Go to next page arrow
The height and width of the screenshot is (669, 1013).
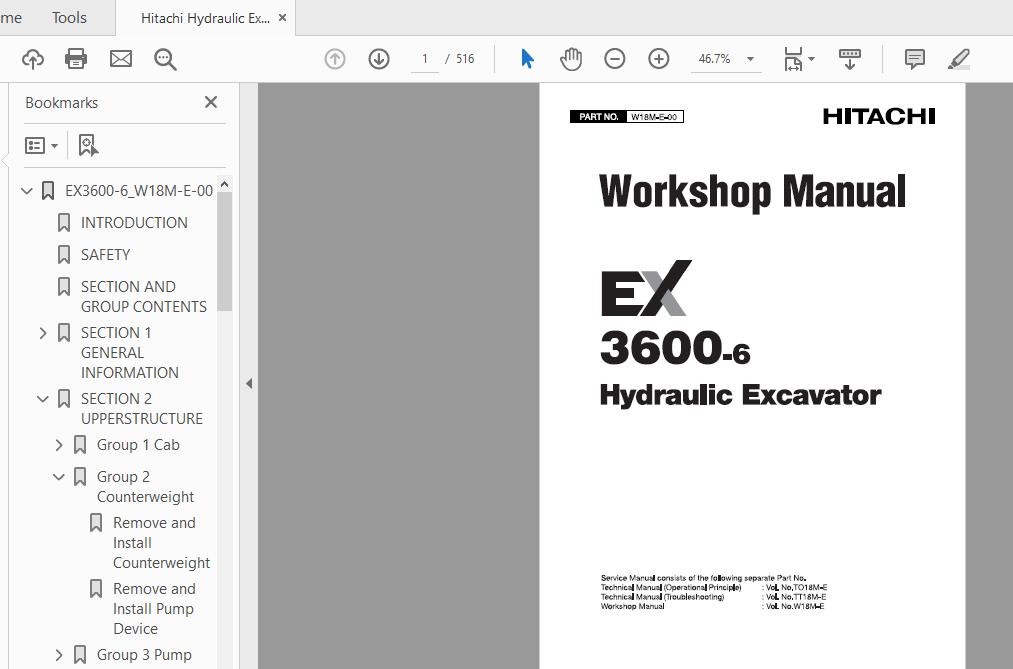379,59
